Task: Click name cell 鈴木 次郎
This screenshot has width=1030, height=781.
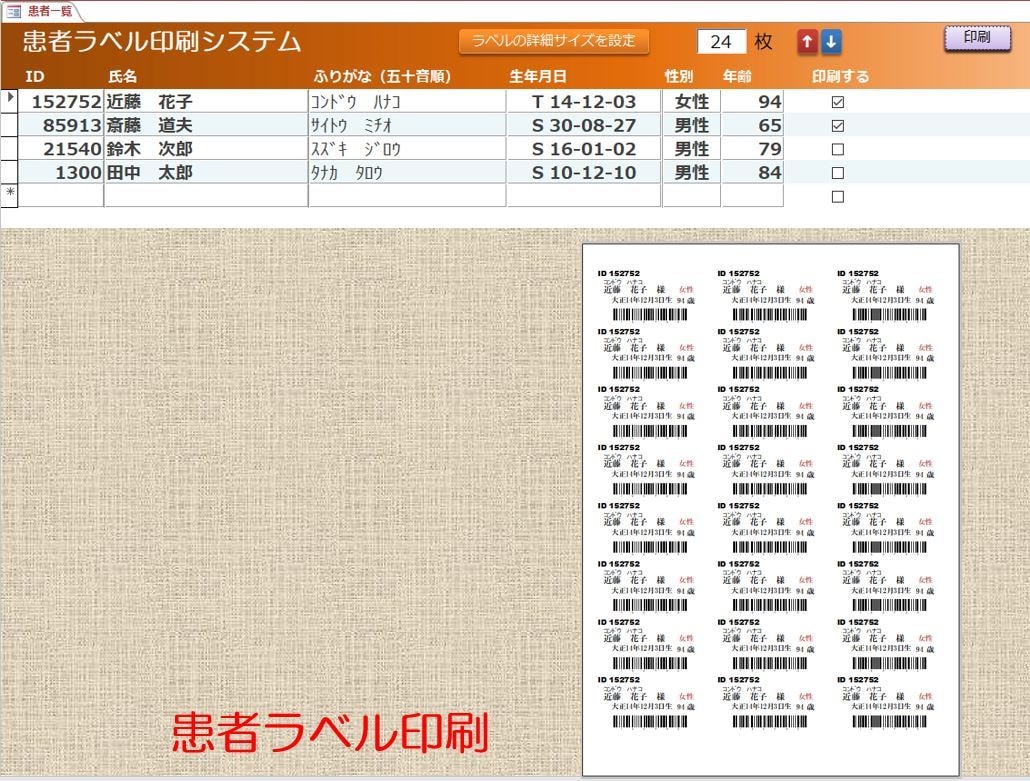Action: tap(206, 148)
